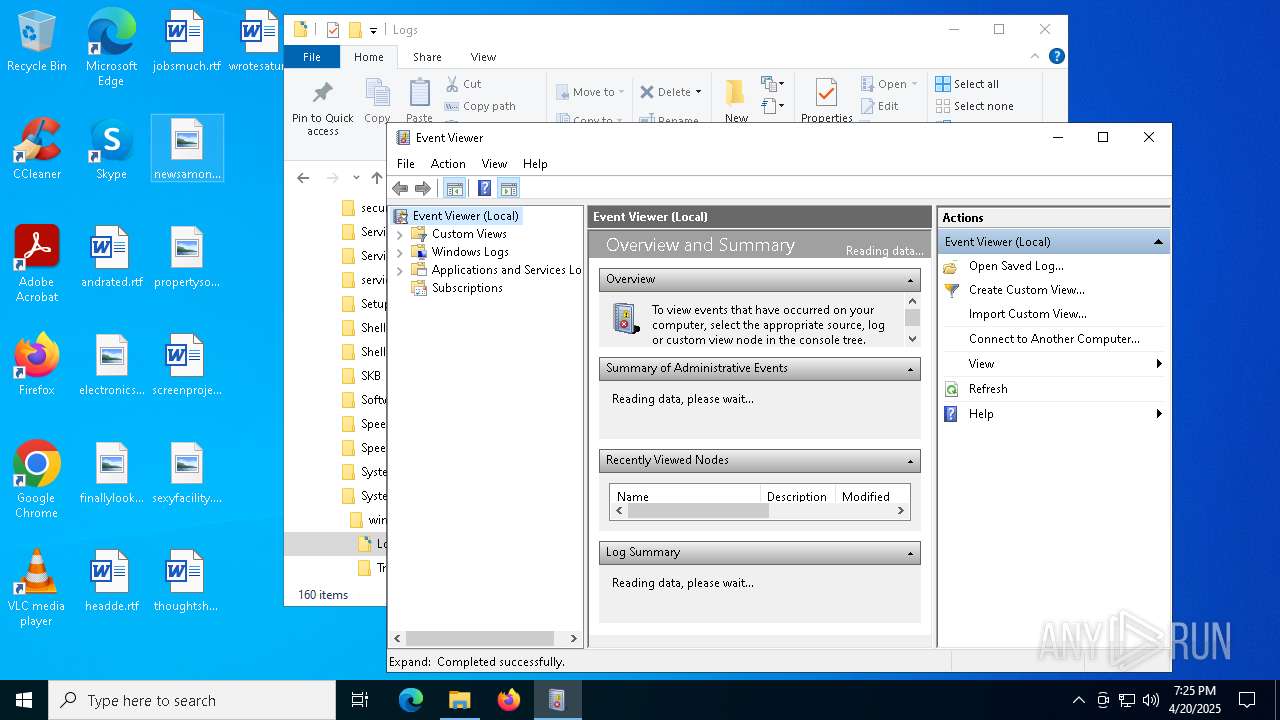
Task: Click Event Viewer taskbar icon
Action: tap(557, 700)
